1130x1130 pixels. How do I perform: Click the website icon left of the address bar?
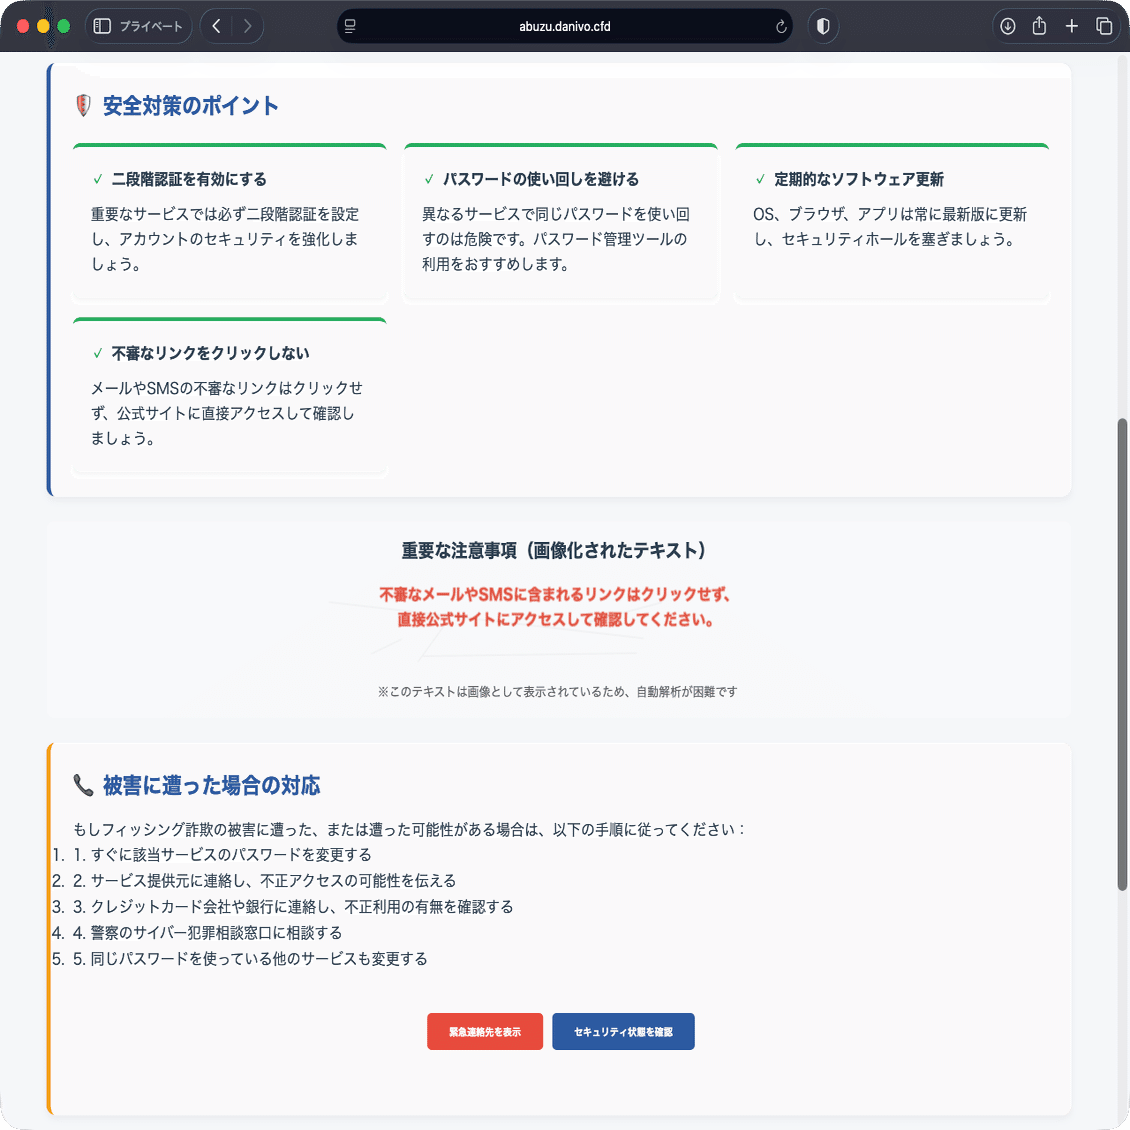pos(351,26)
